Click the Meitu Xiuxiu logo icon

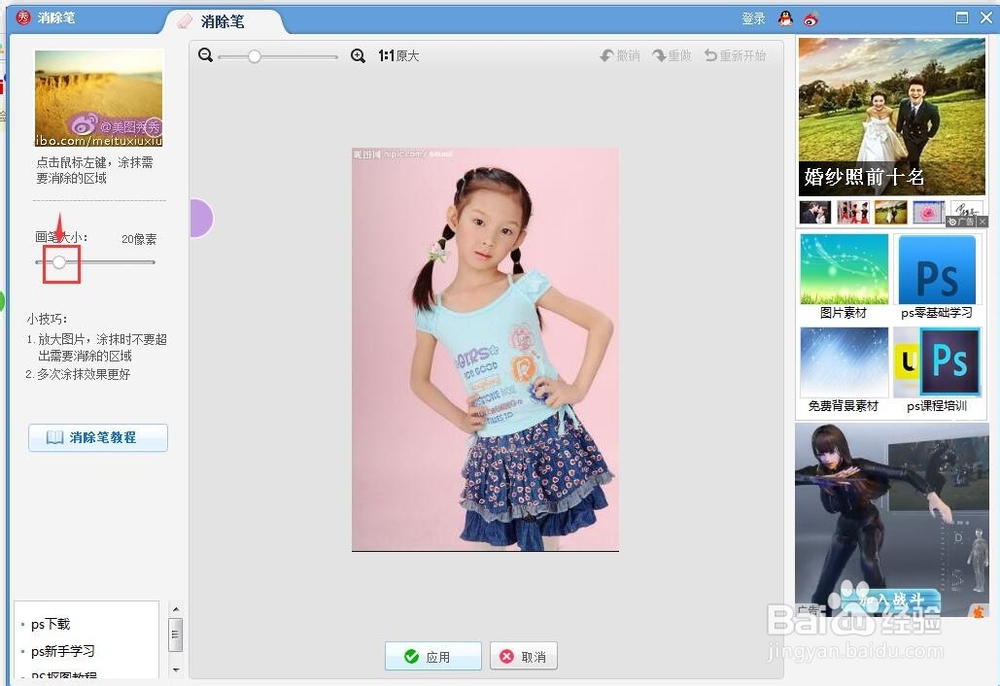pyautogui.click(x=21, y=17)
